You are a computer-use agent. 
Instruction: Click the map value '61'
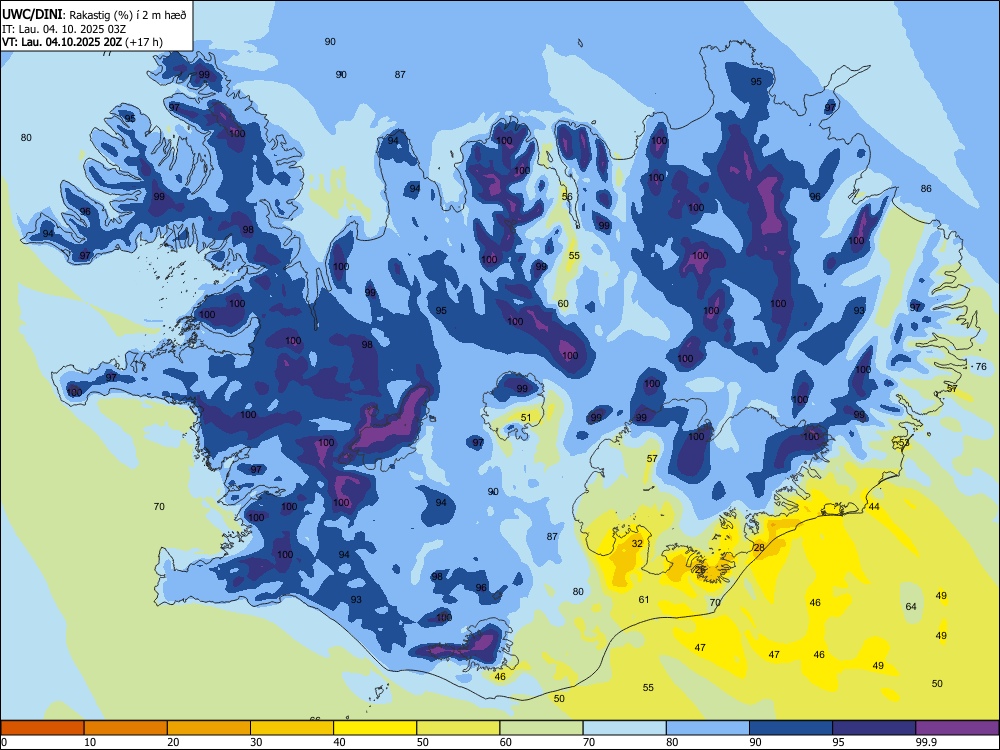pos(644,599)
